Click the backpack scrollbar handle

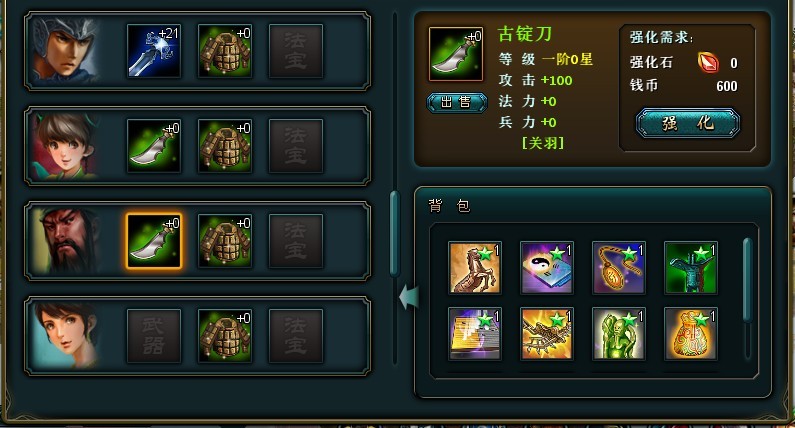click(x=747, y=279)
